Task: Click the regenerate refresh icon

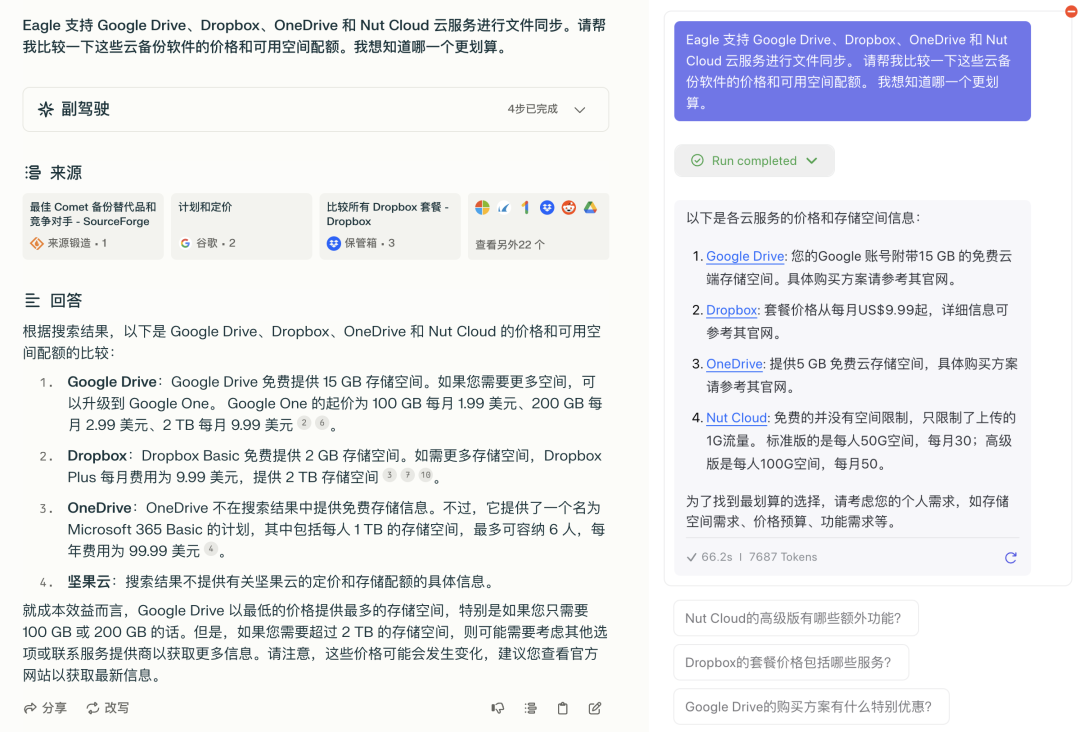Action: click(x=1010, y=558)
